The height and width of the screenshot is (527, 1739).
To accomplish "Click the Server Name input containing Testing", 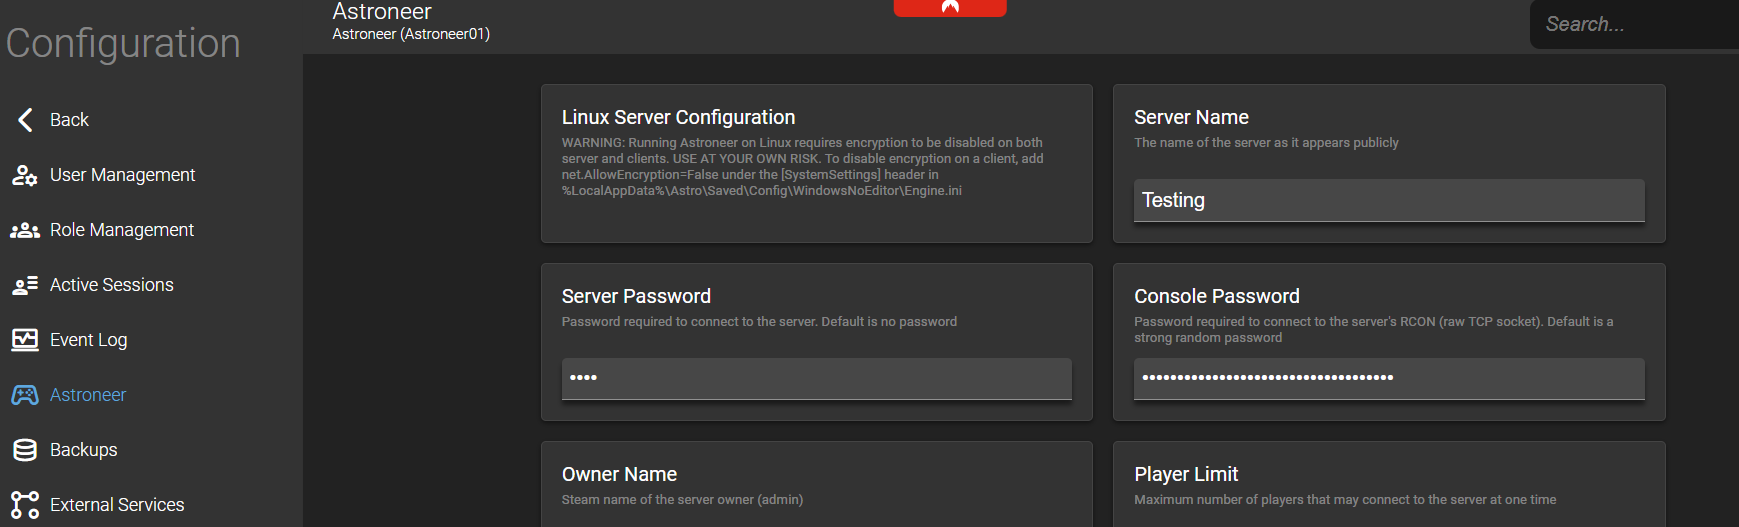I will (1389, 200).
